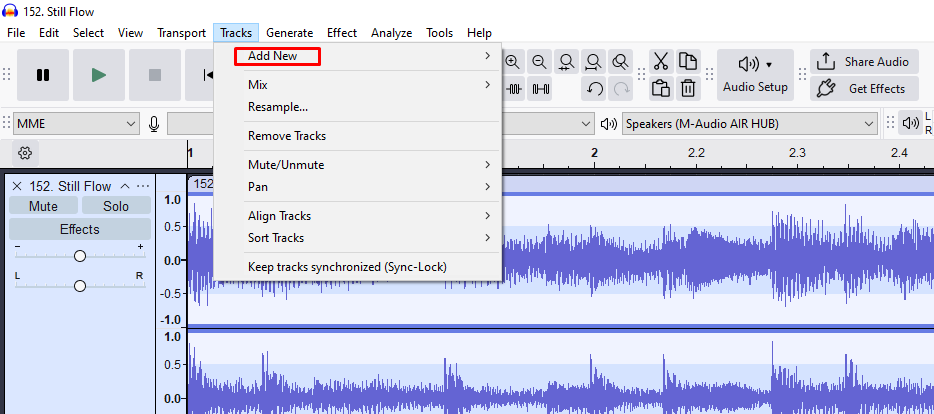Copy selection with the Copy icon

coord(688,61)
